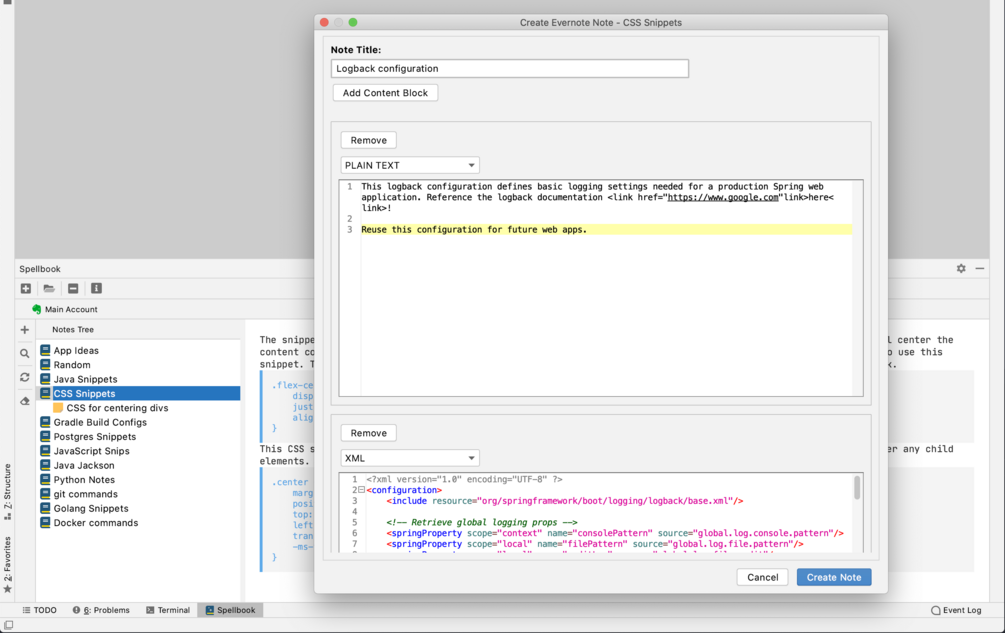Collapse the configuration tag fold marker in XML editor
Screen dimensions: 1005x633
click(361, 490)
